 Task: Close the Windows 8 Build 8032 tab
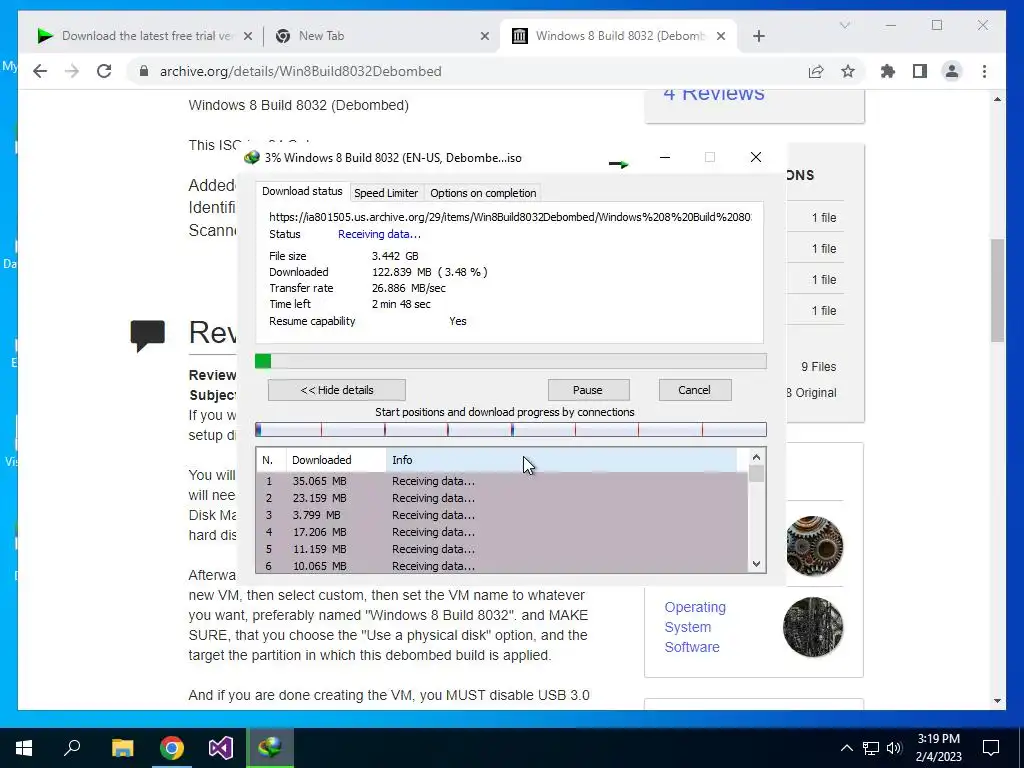[x=721, y=36]
